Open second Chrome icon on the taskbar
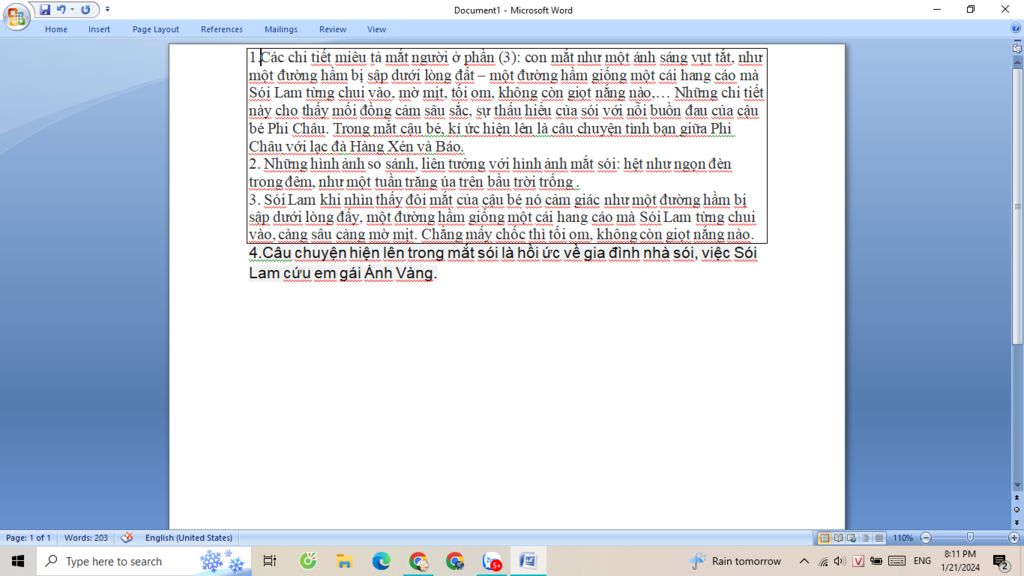Screen dimensions: 1024x576 point(455,561)
